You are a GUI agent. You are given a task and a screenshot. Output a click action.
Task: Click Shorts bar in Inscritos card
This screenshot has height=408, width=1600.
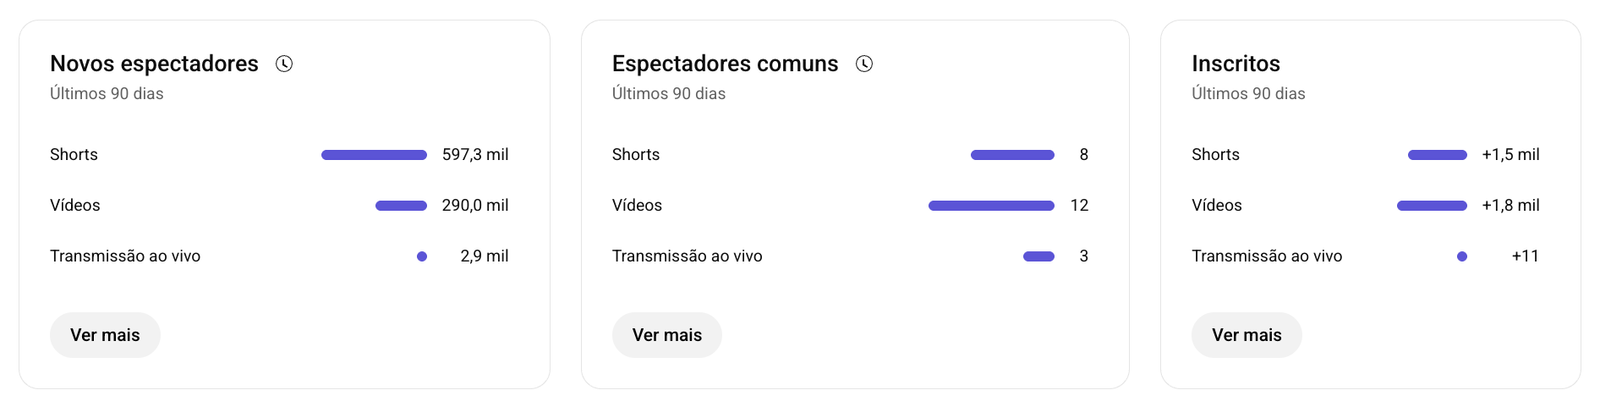pyautogui.click(x=1437, y=155)
